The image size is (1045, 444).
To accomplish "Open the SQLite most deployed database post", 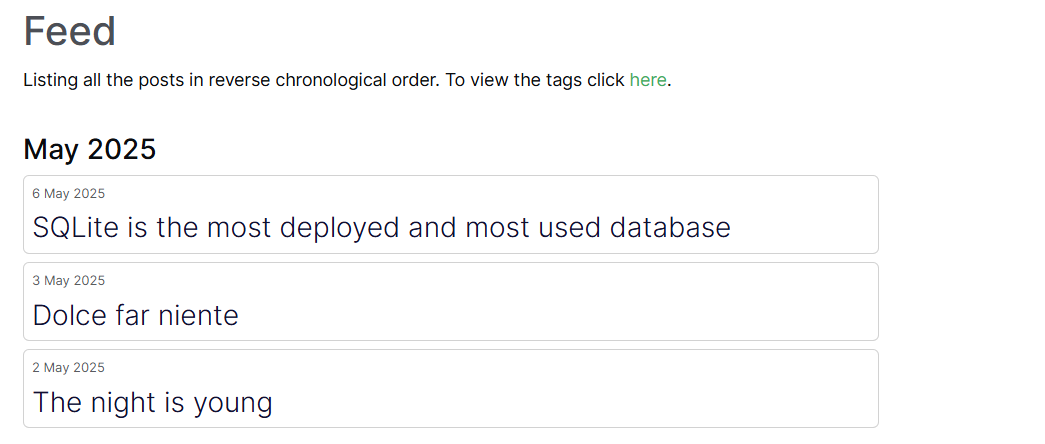I will tap(380, 228).
